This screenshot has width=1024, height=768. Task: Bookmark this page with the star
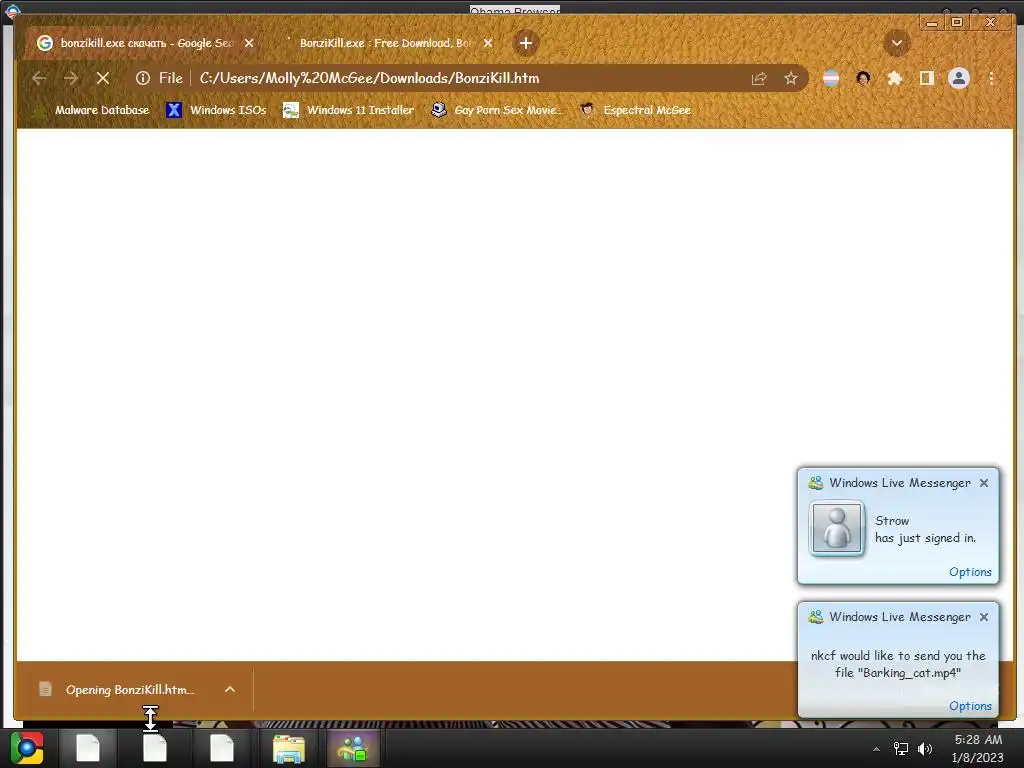tap(791, 79)
